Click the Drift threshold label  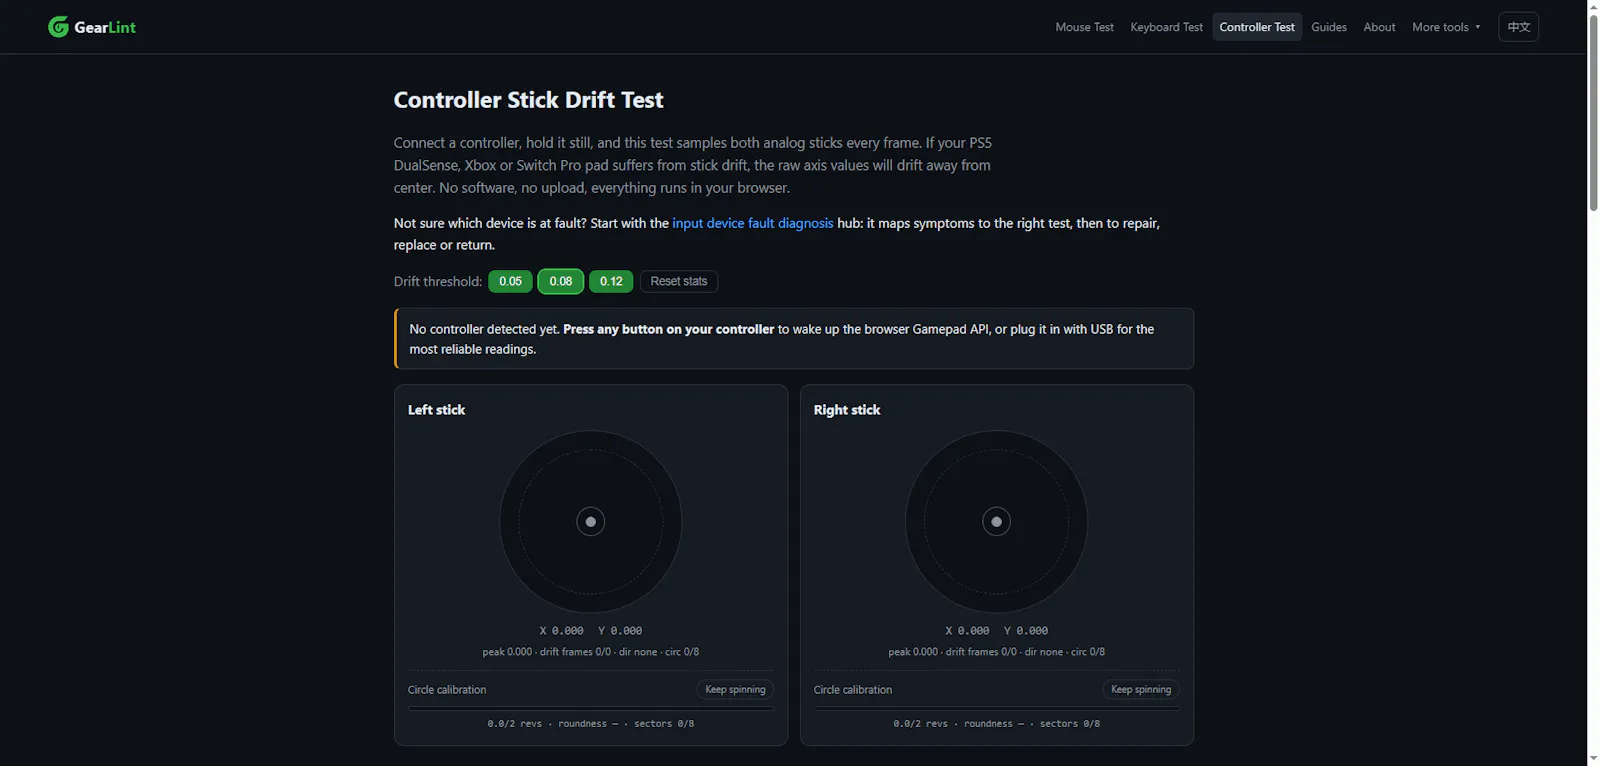point(438,281)
